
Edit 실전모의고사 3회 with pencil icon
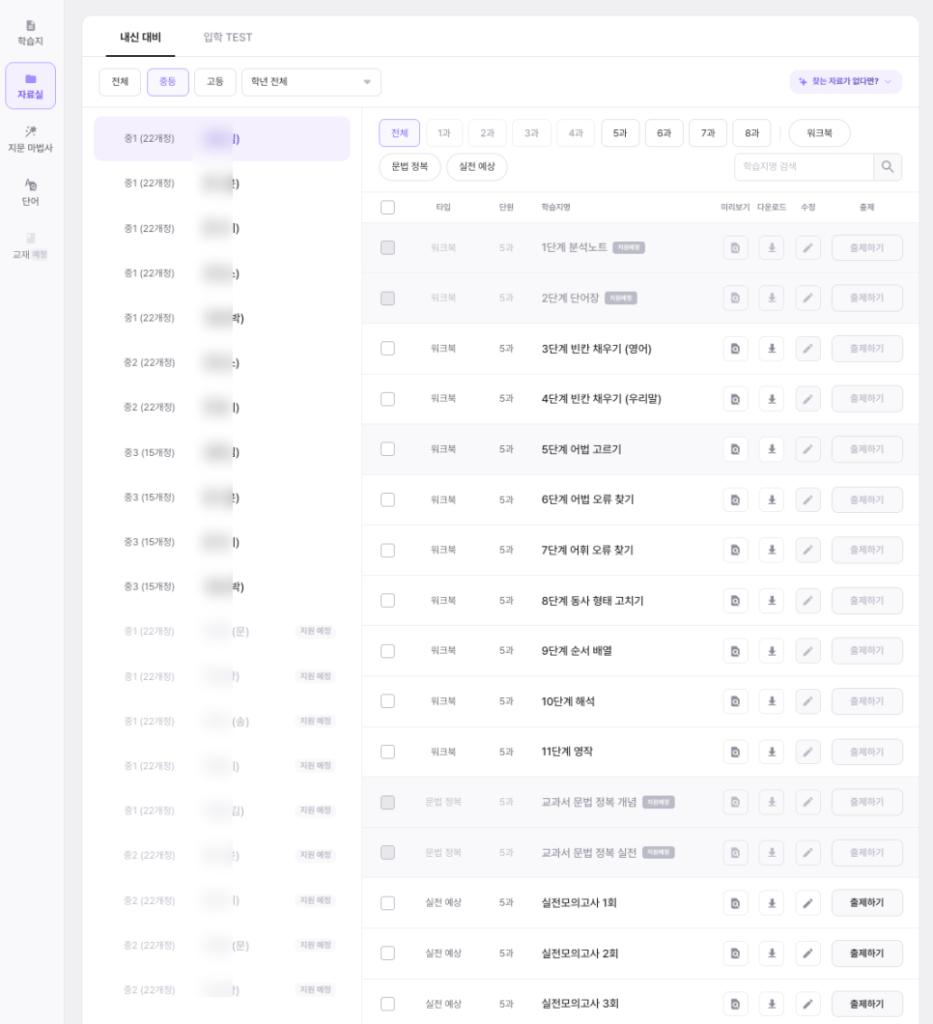808,1004
